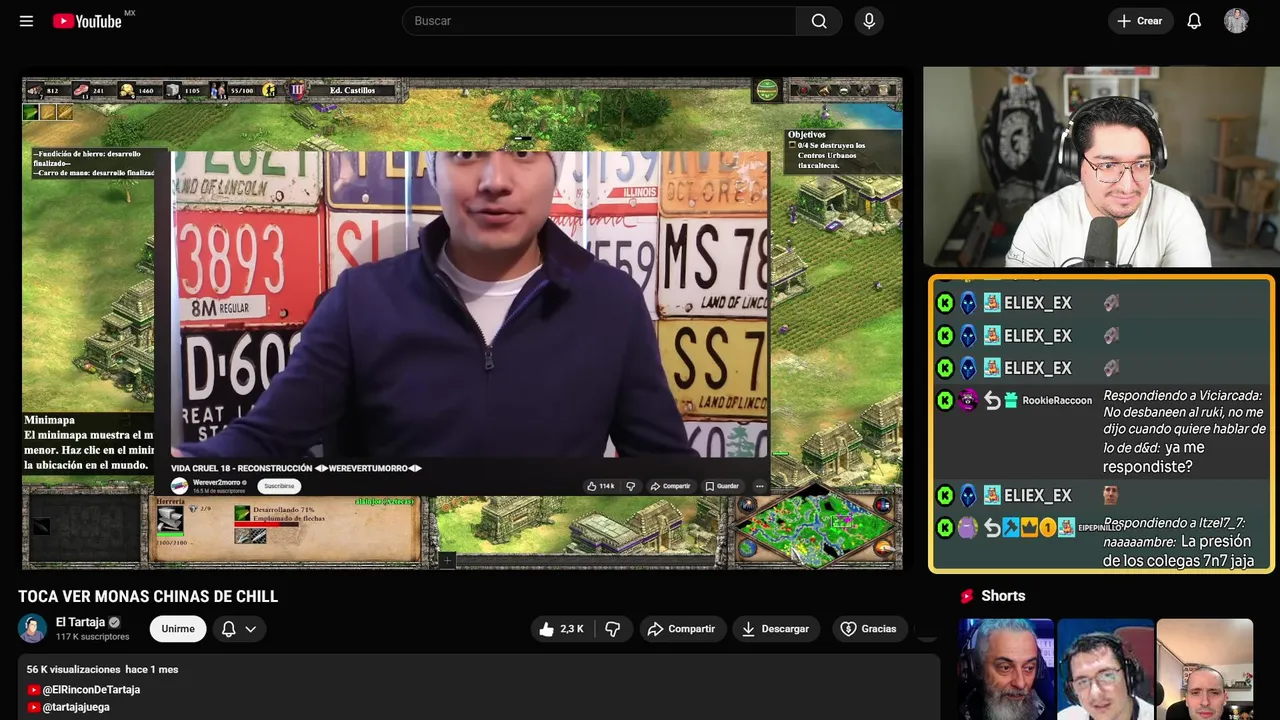The image size is (1280, 720).
Task: Click the gold resource icon in game bar
Action: [128, 90]
